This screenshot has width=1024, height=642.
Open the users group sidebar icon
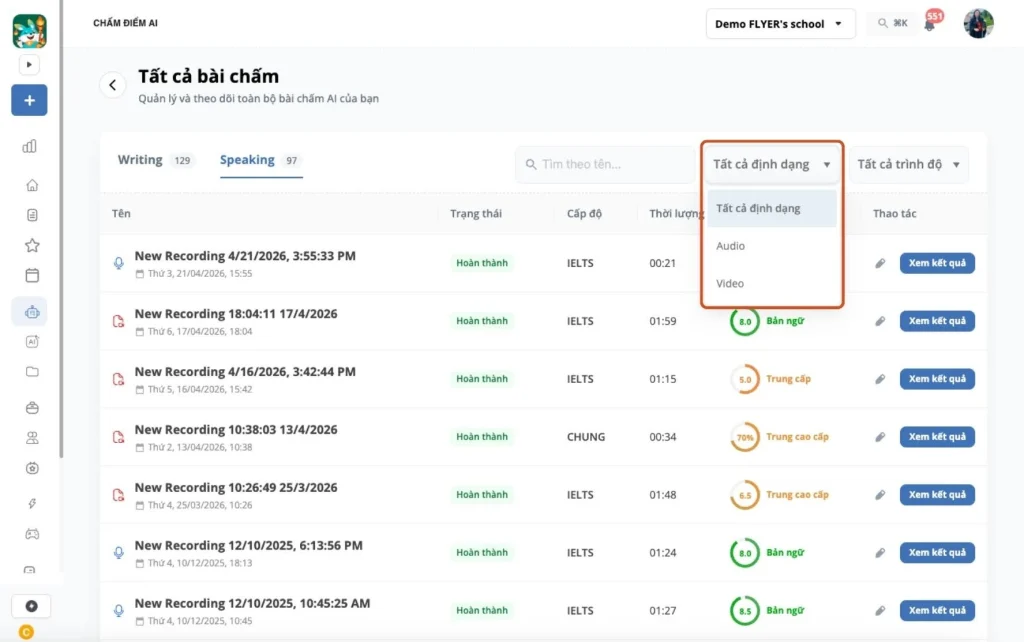point(32,438)
